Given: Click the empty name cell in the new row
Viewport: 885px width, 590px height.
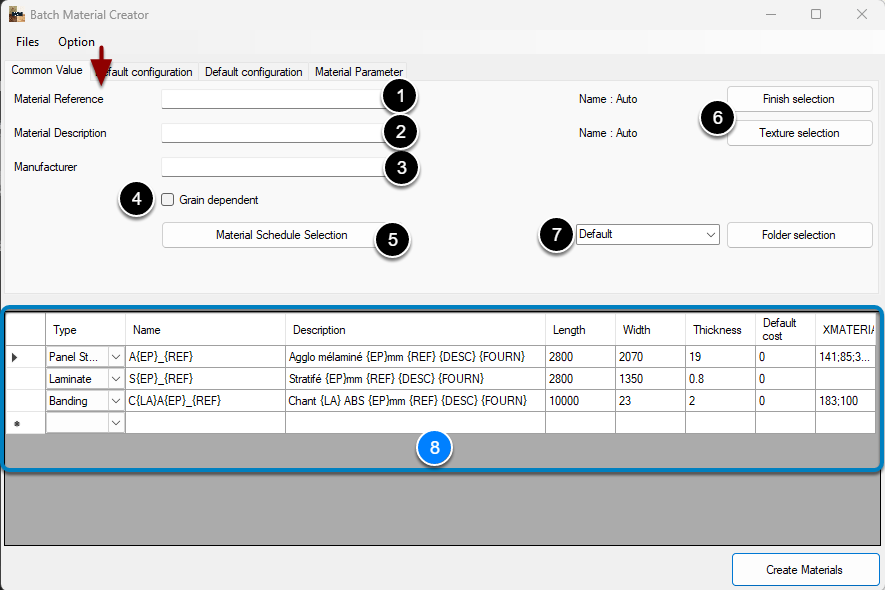Looking at the screenshot, I should pos(205,423).
